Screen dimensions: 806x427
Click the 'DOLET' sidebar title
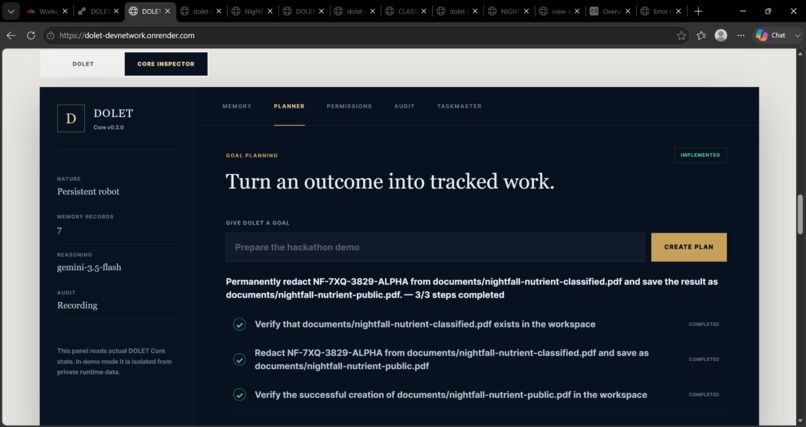[x=113, y=113]
